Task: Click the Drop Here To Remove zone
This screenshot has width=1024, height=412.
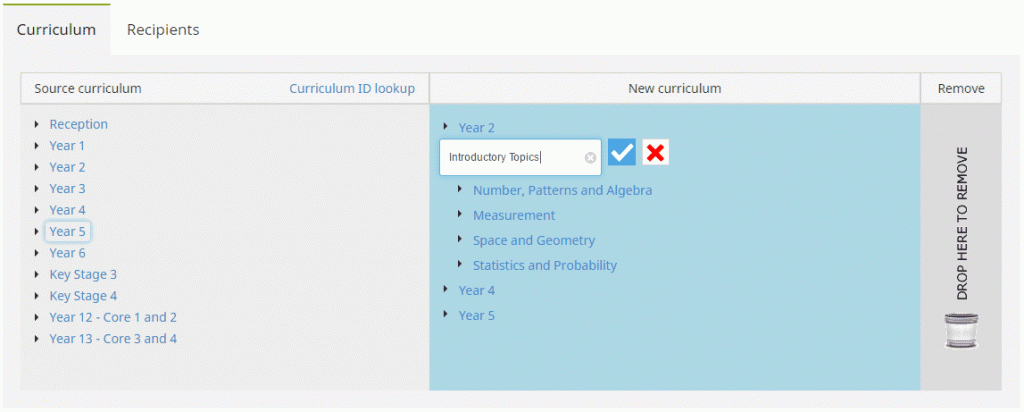Action: click(961, 225)
